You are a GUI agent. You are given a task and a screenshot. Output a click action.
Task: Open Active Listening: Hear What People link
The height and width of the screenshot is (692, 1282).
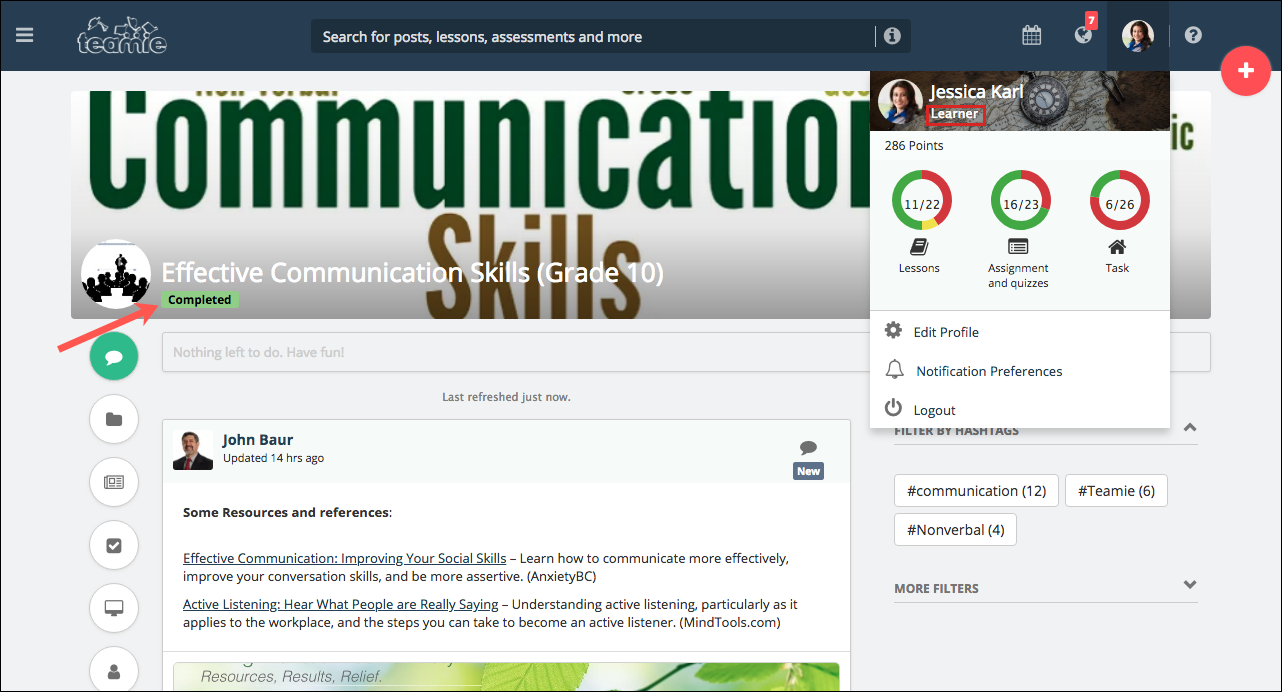tap(341, 604)
